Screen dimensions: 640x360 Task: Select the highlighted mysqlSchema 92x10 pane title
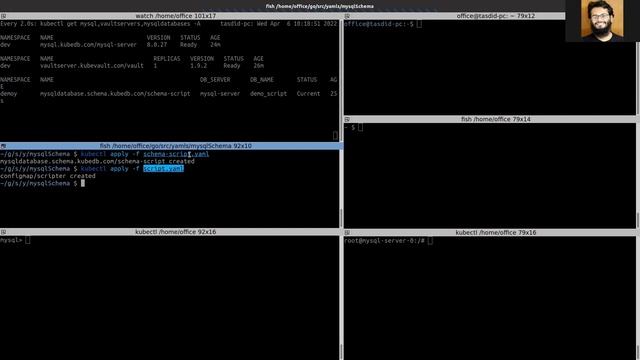pyautogui.click(x=176, y=146)
